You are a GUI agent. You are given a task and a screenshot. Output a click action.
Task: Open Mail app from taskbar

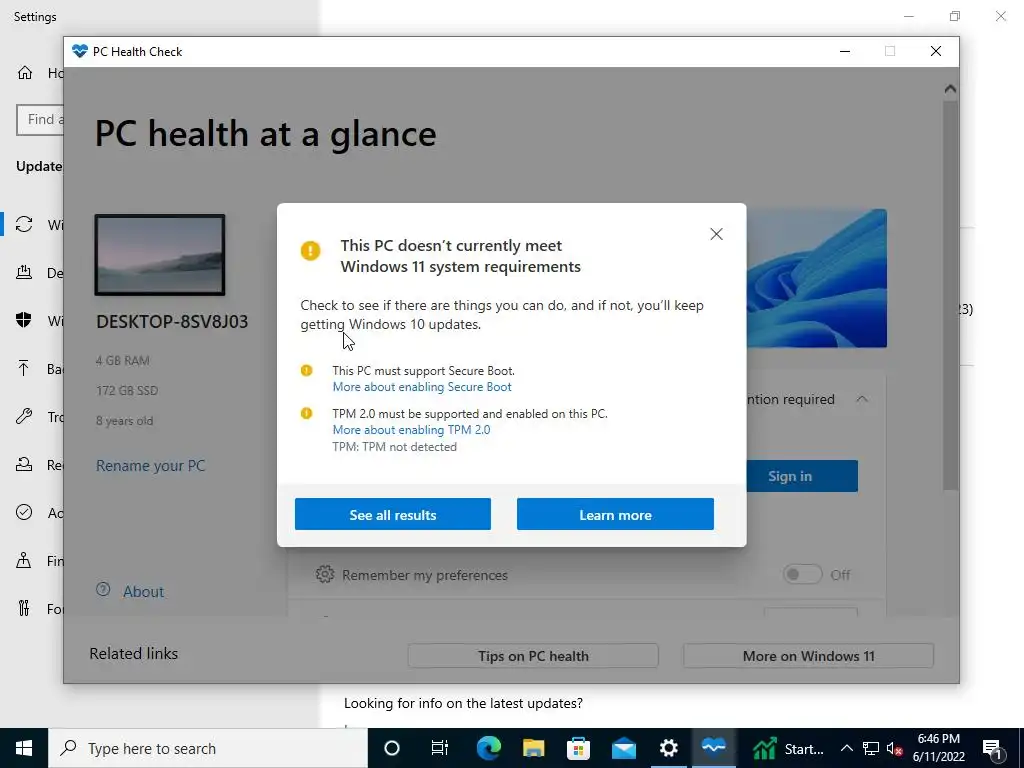pos(624,748)
